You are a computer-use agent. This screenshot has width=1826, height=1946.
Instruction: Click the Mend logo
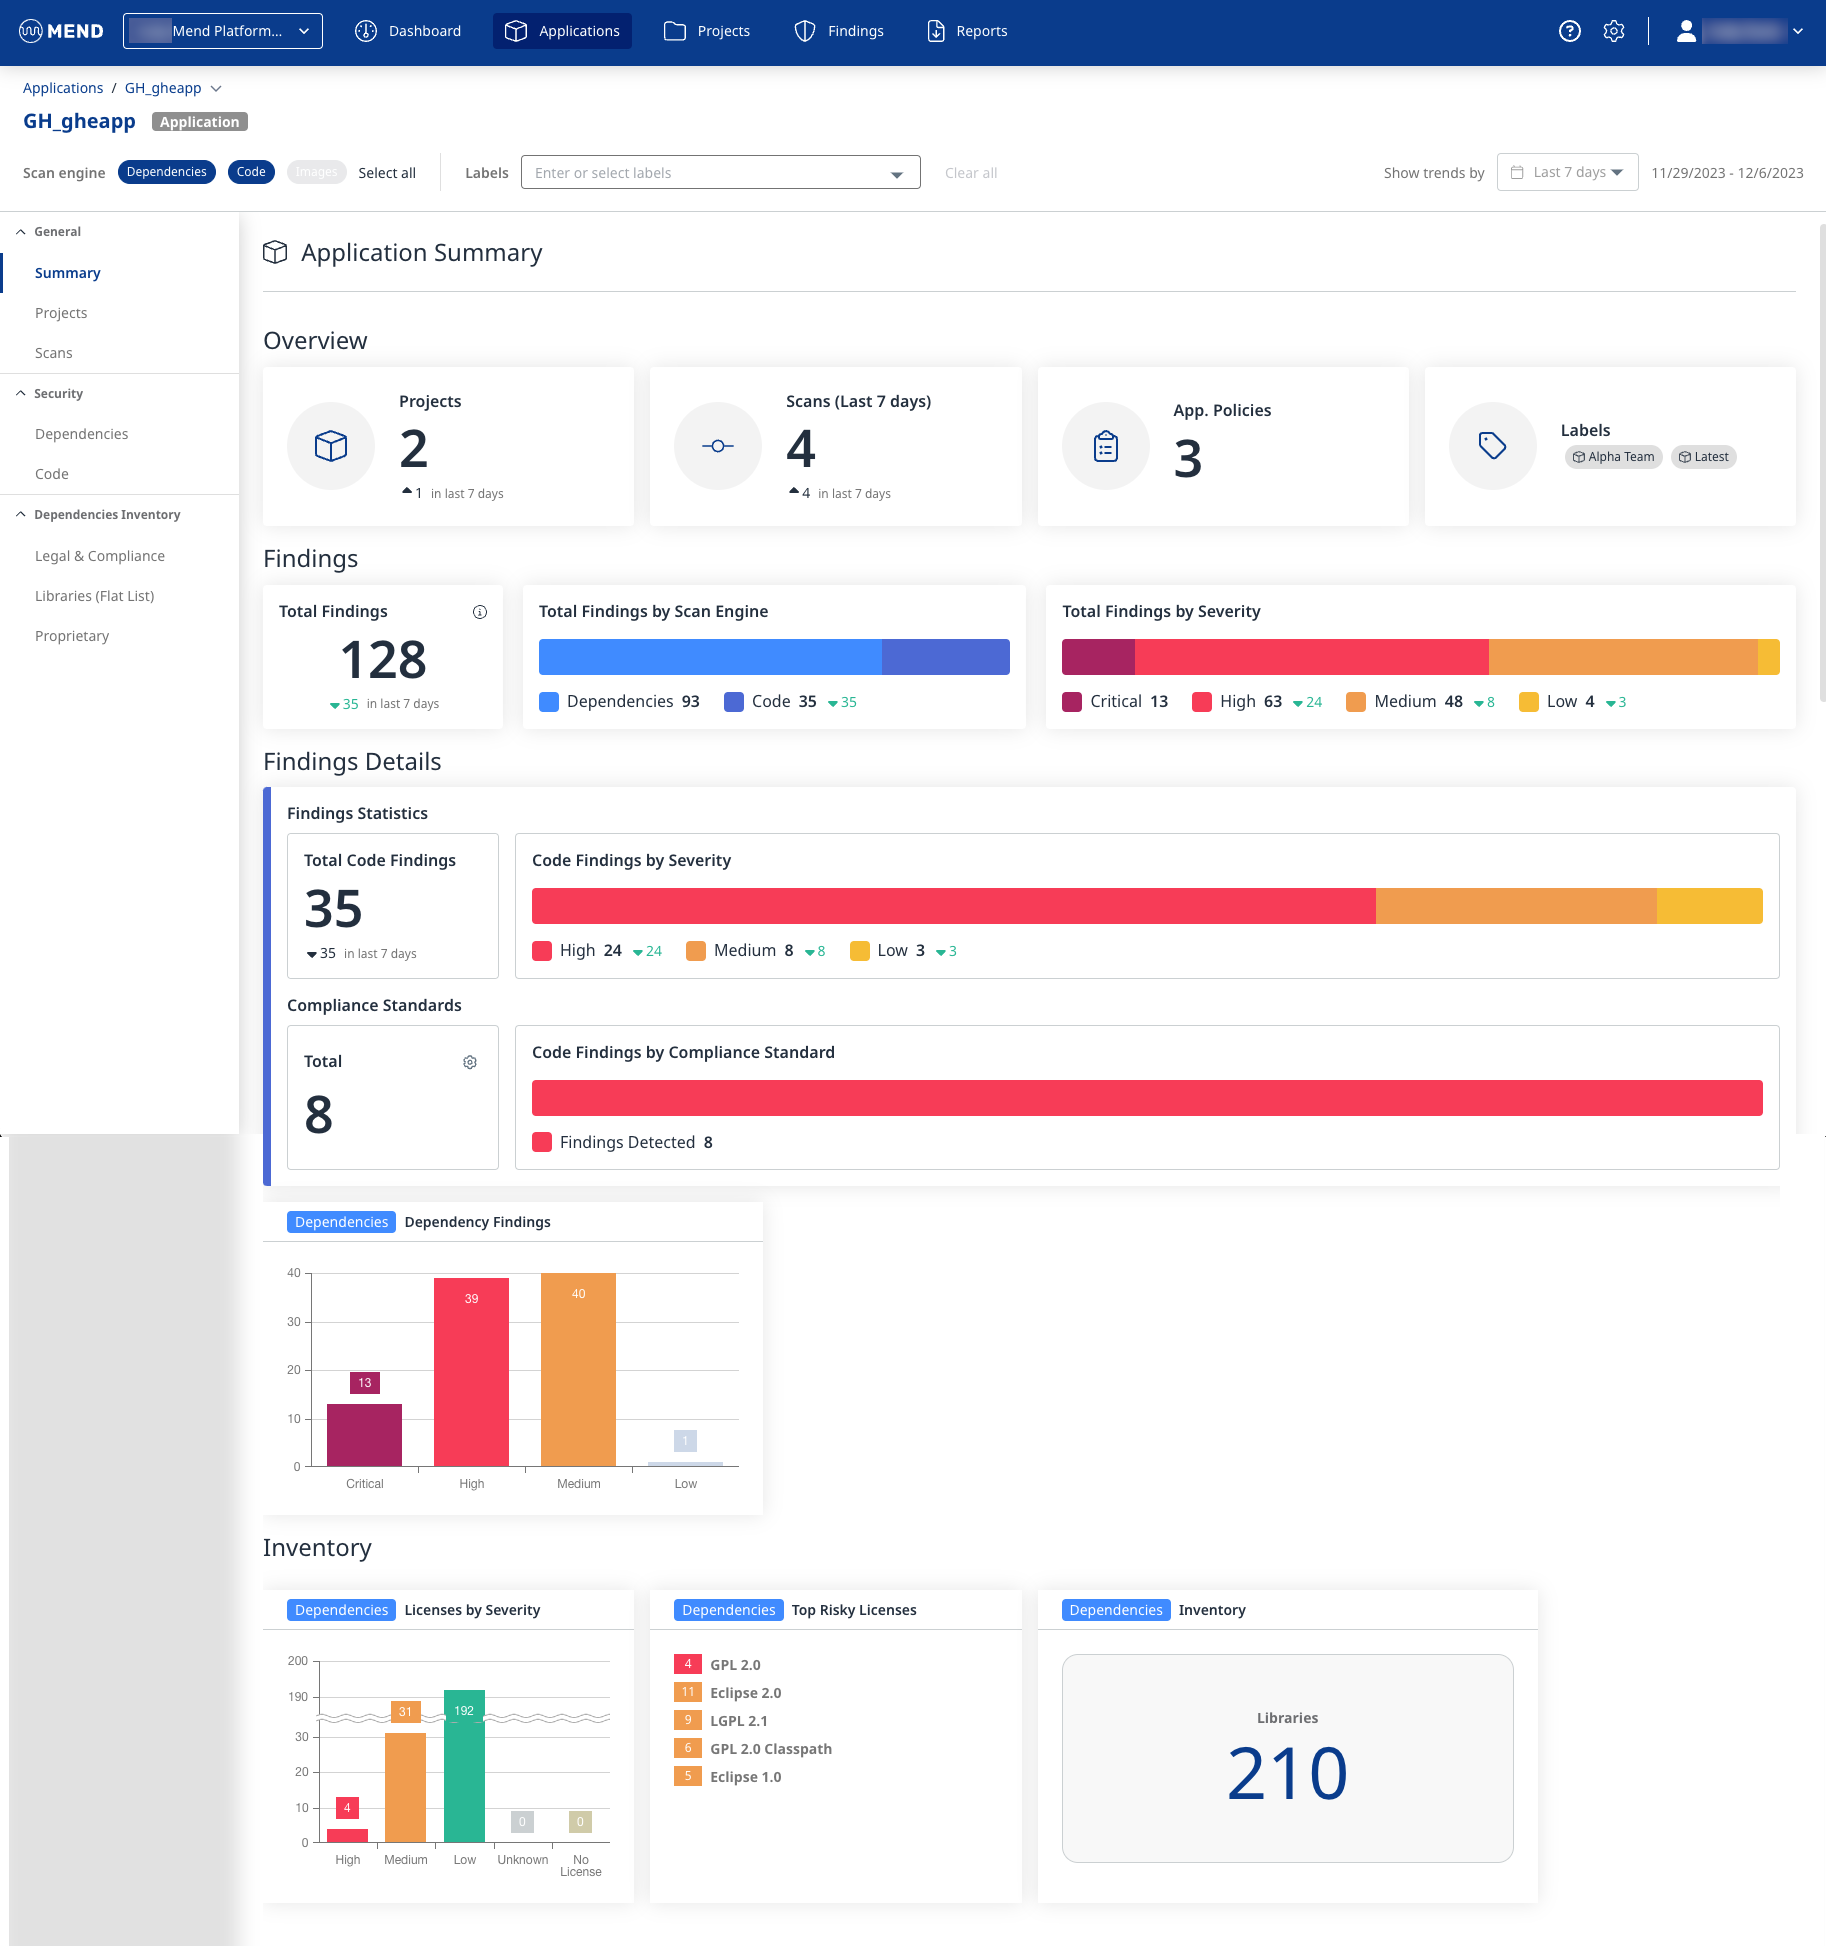(x=61, y=31)
